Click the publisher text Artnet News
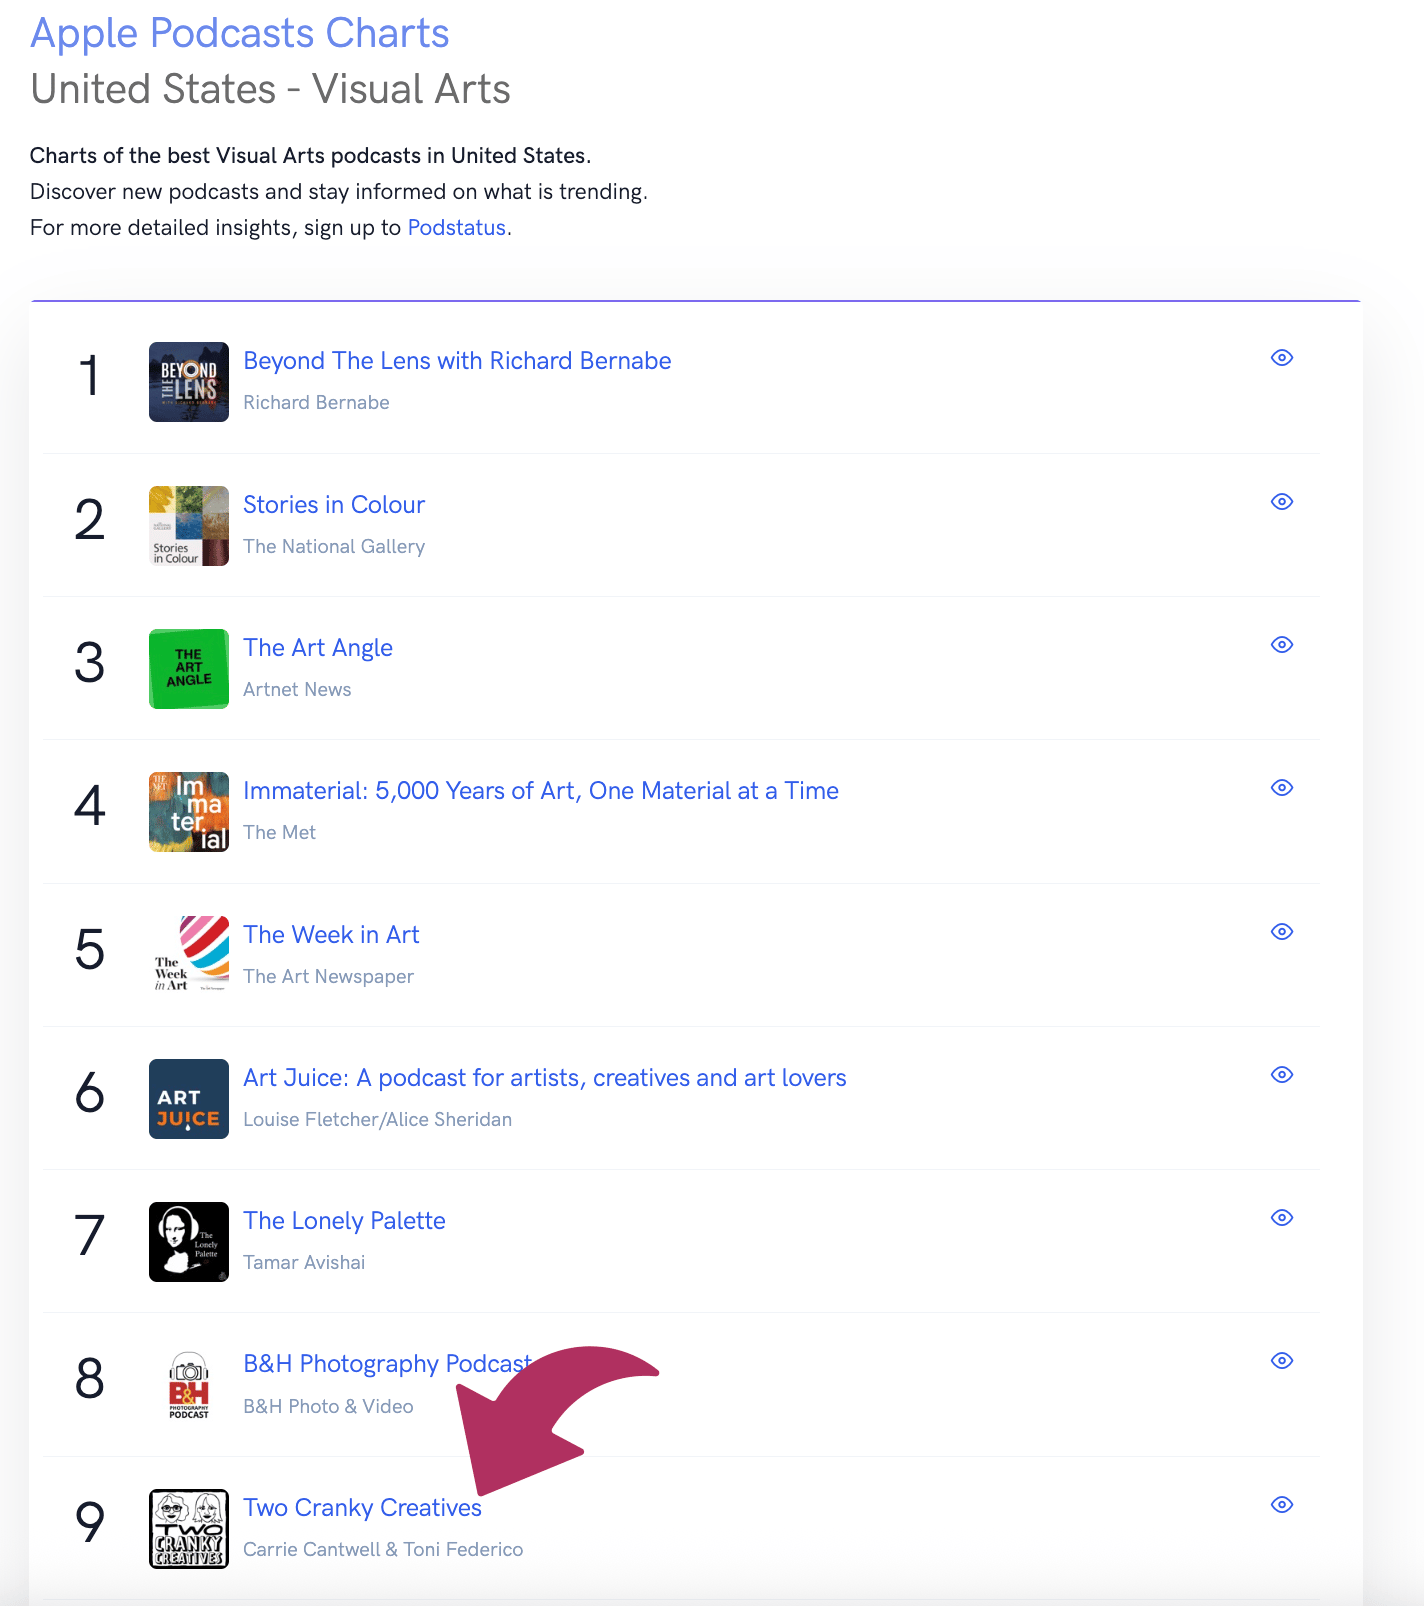 297,690
